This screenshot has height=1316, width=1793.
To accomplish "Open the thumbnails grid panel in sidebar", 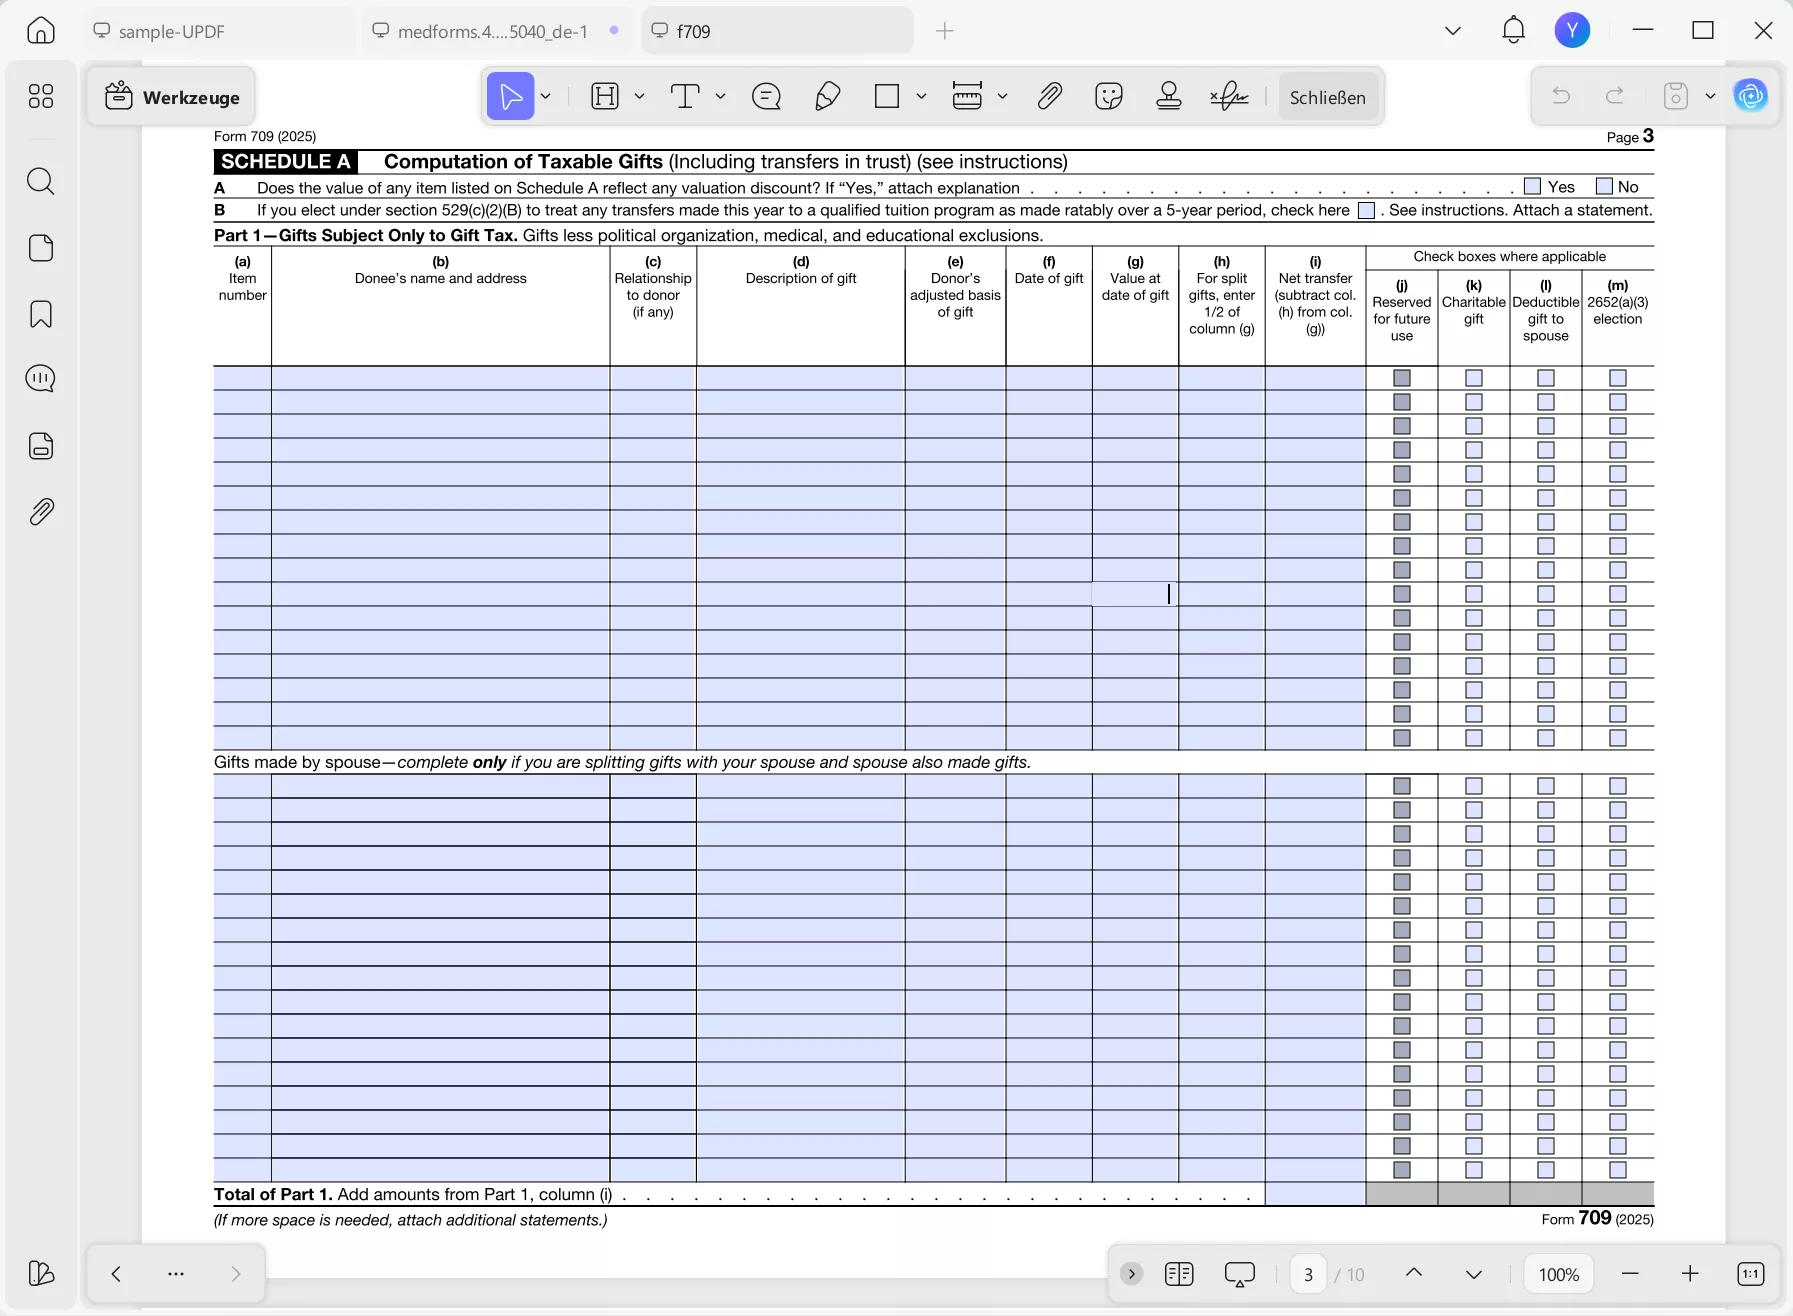I will click(x=41, y=96).
